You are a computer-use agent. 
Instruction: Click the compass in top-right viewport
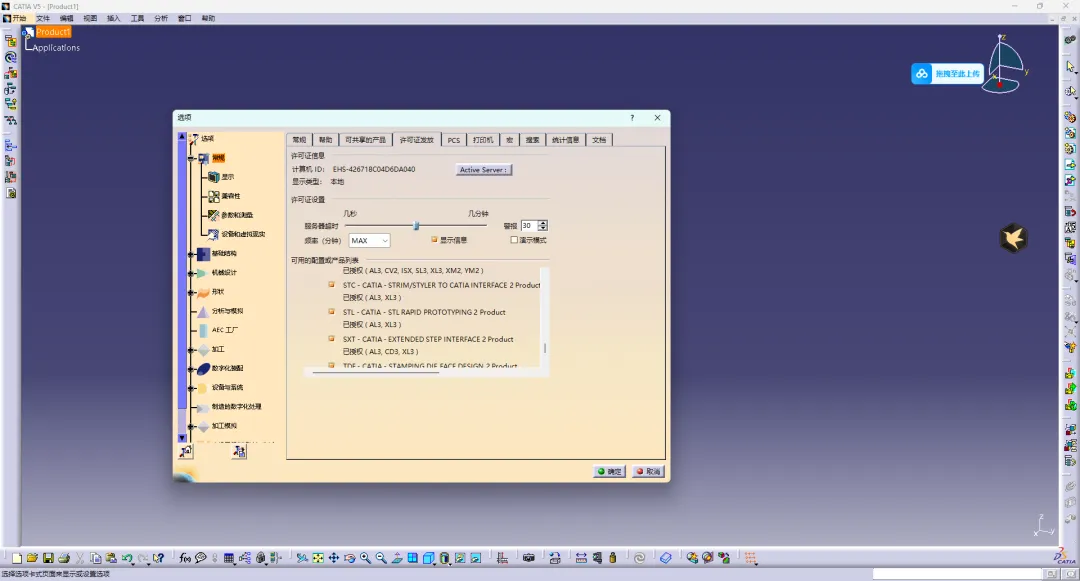pos(1005,63)
